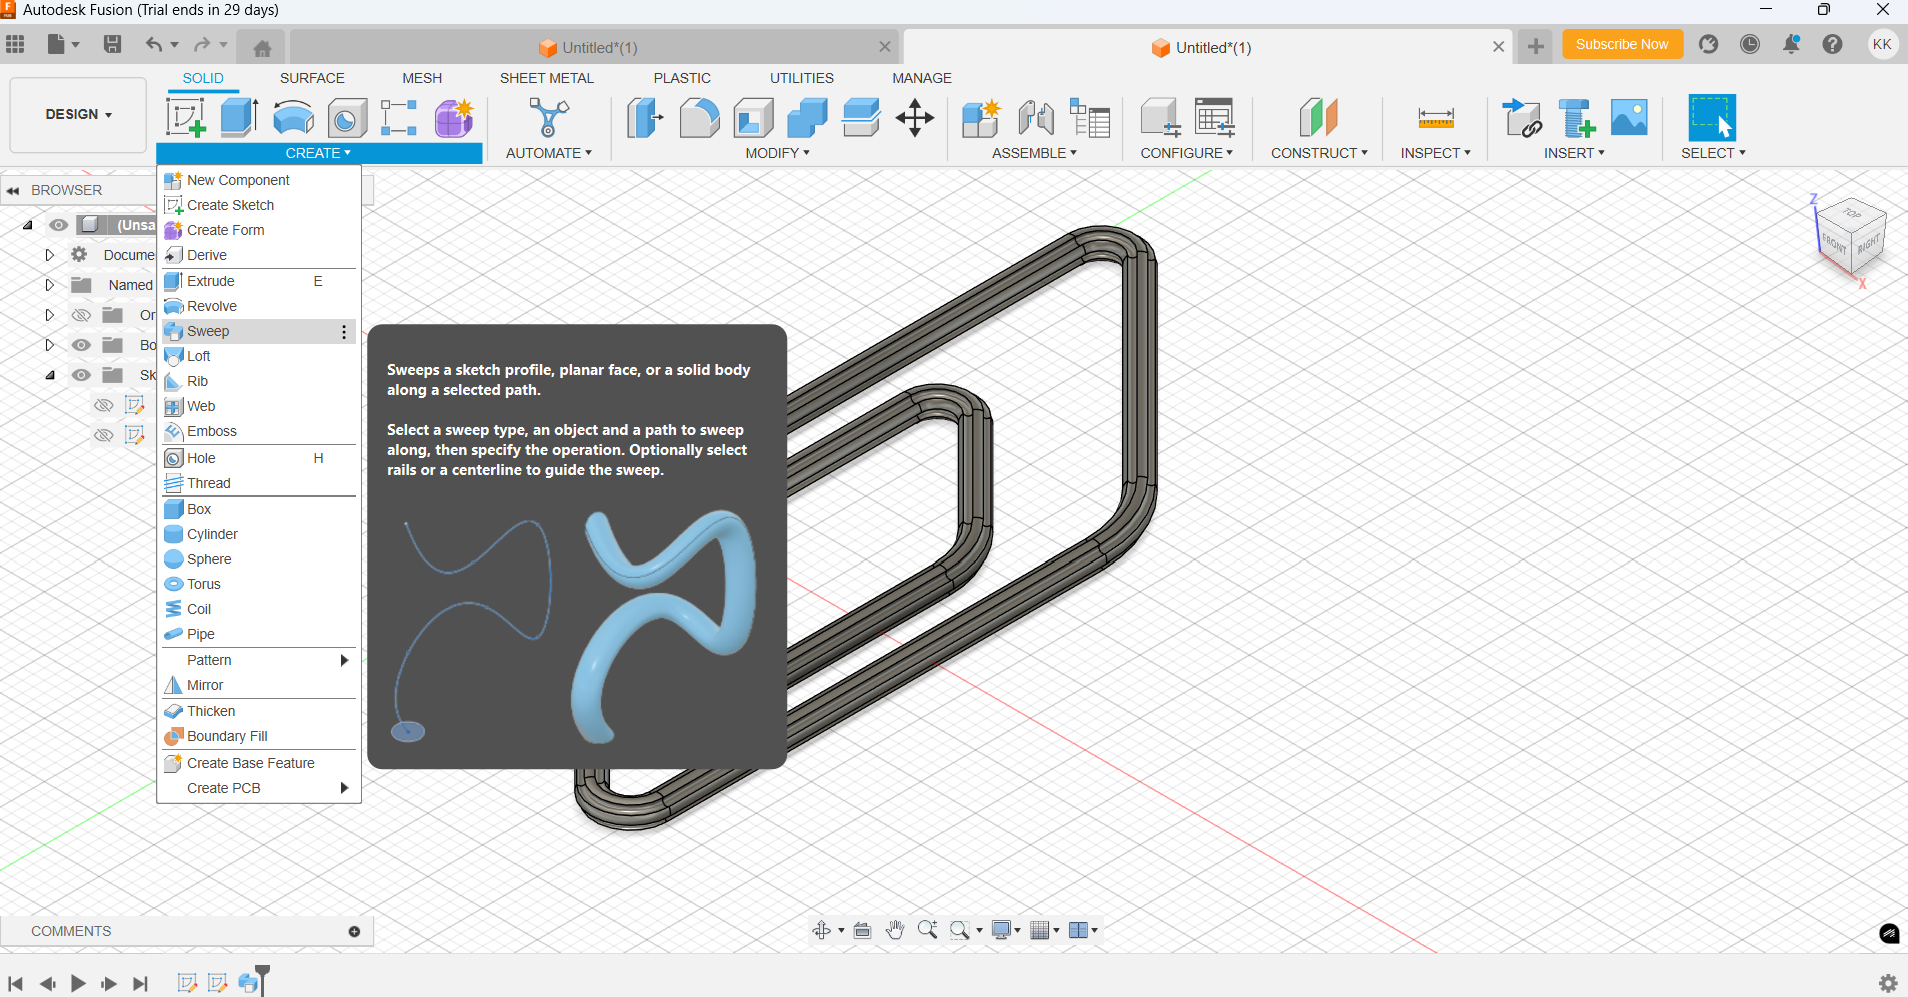Open the Job Status clock icon

[x=1750, y=44]
